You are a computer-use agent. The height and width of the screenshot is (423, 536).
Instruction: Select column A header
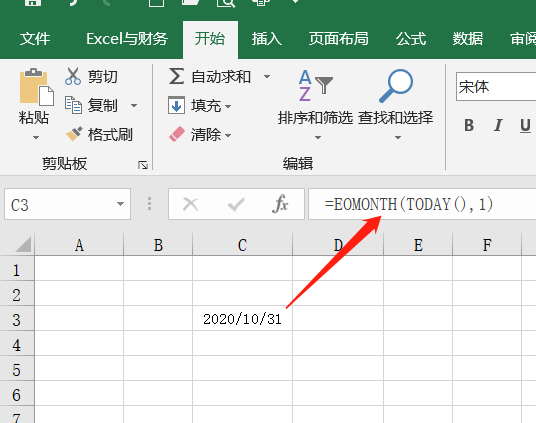point(79,245)
